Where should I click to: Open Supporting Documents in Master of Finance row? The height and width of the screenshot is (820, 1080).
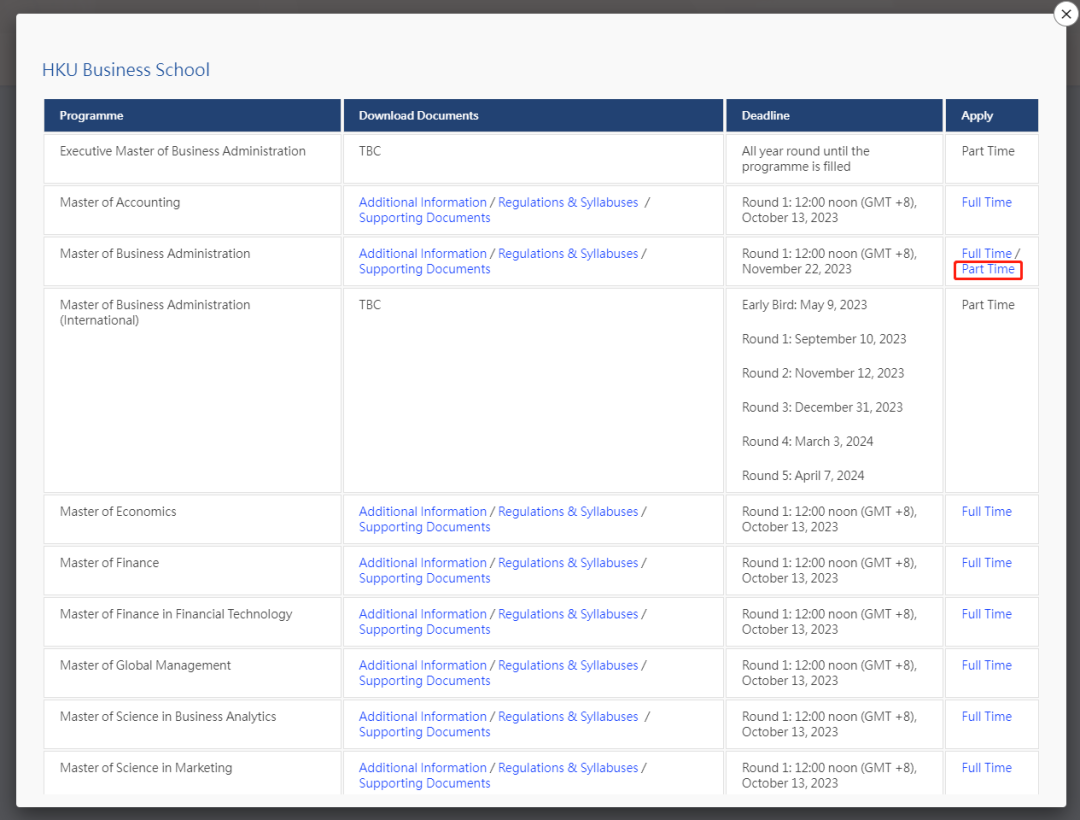click(424, 578)
